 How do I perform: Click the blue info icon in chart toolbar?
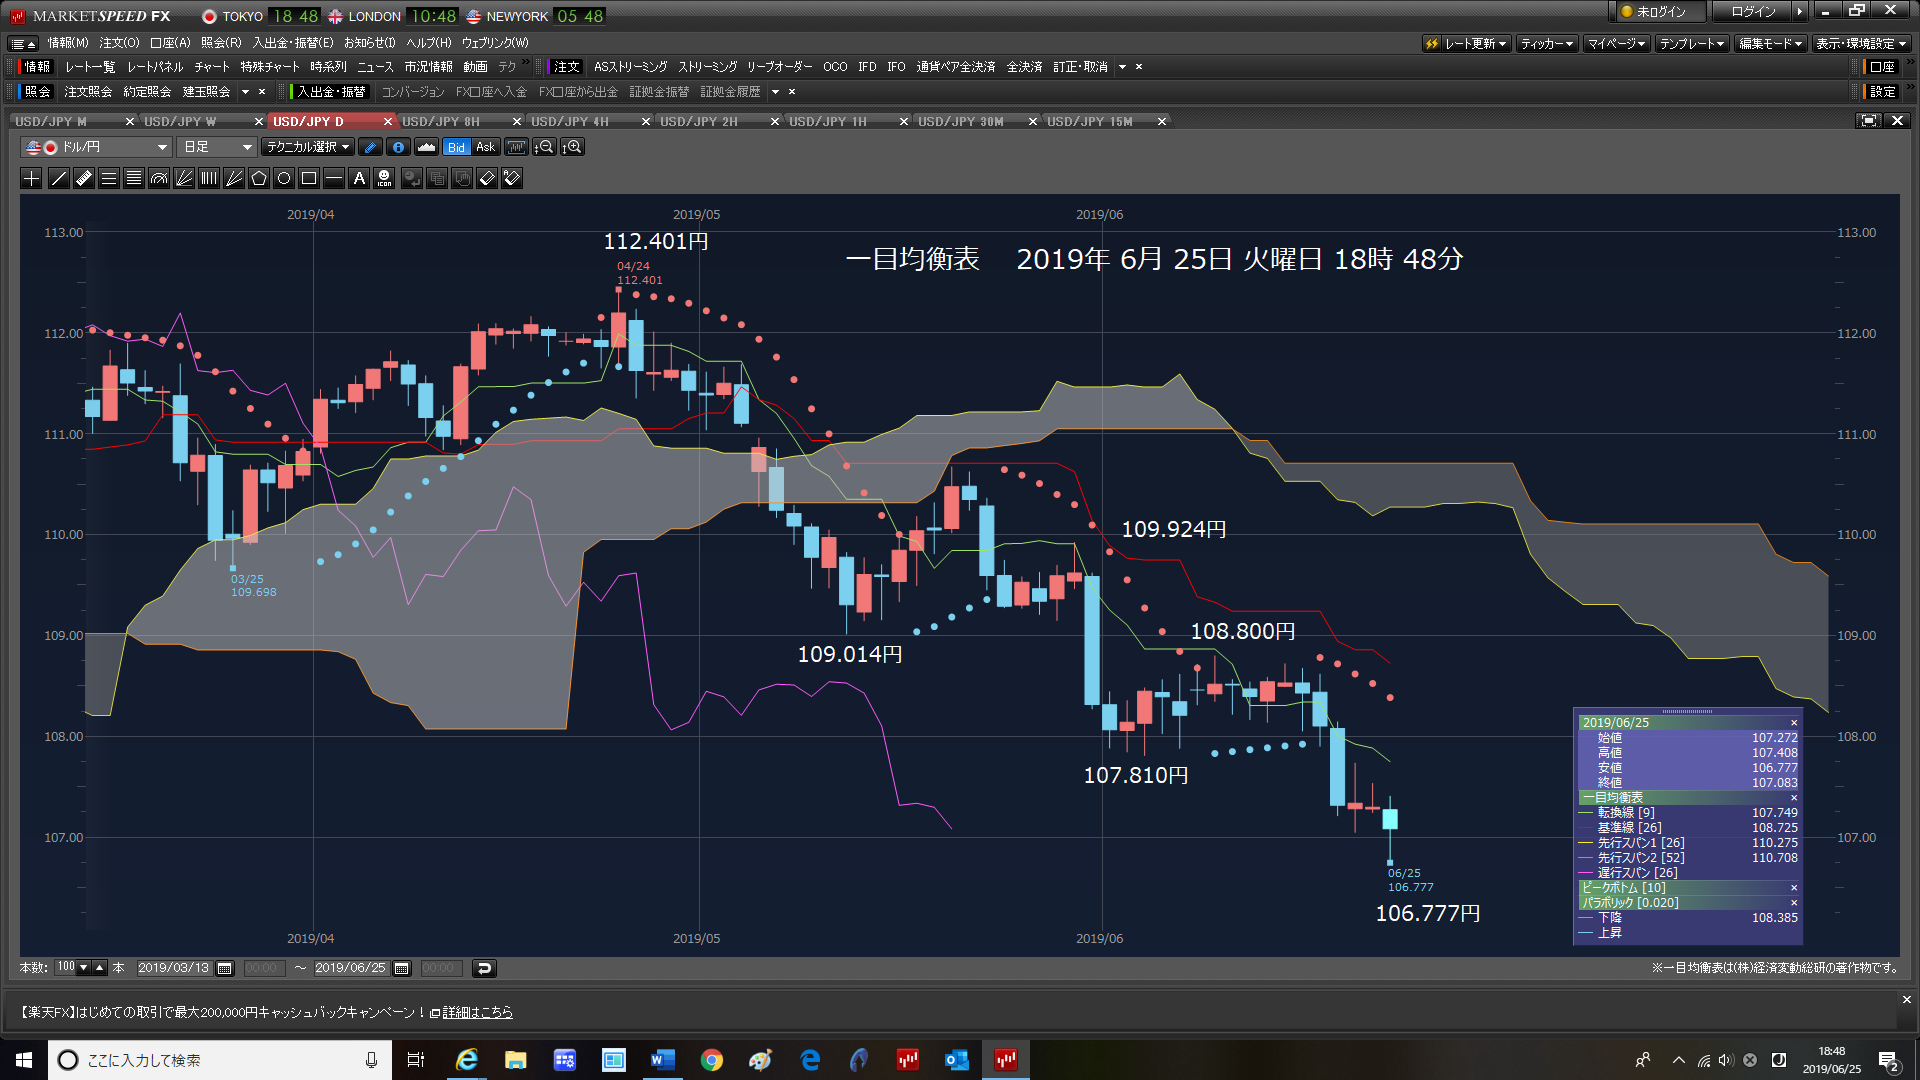[x=398, y=147]
